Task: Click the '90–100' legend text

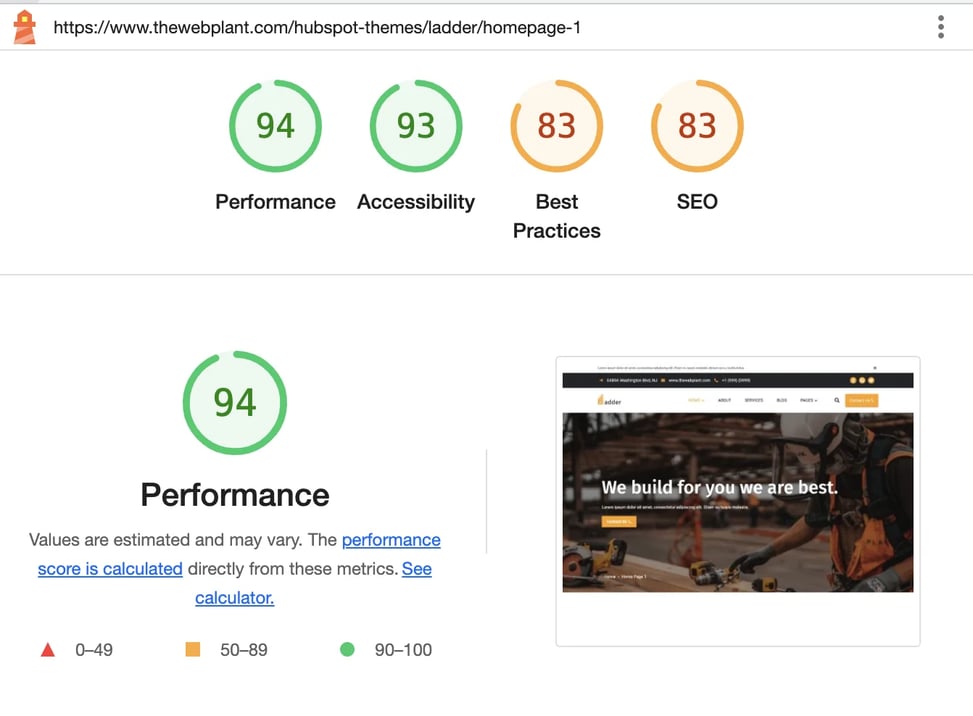Action: (x=403, y=650)
